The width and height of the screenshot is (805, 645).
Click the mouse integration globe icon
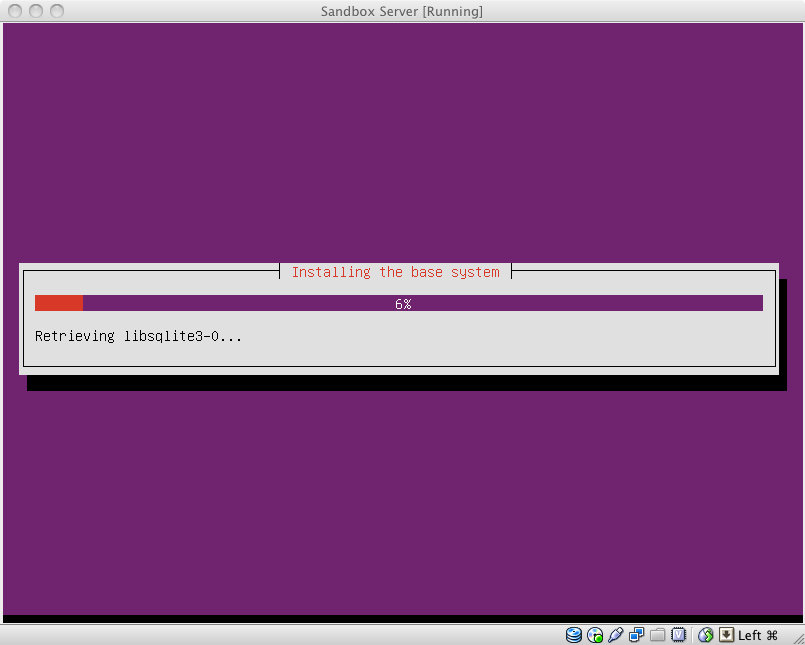click(706, 635)
